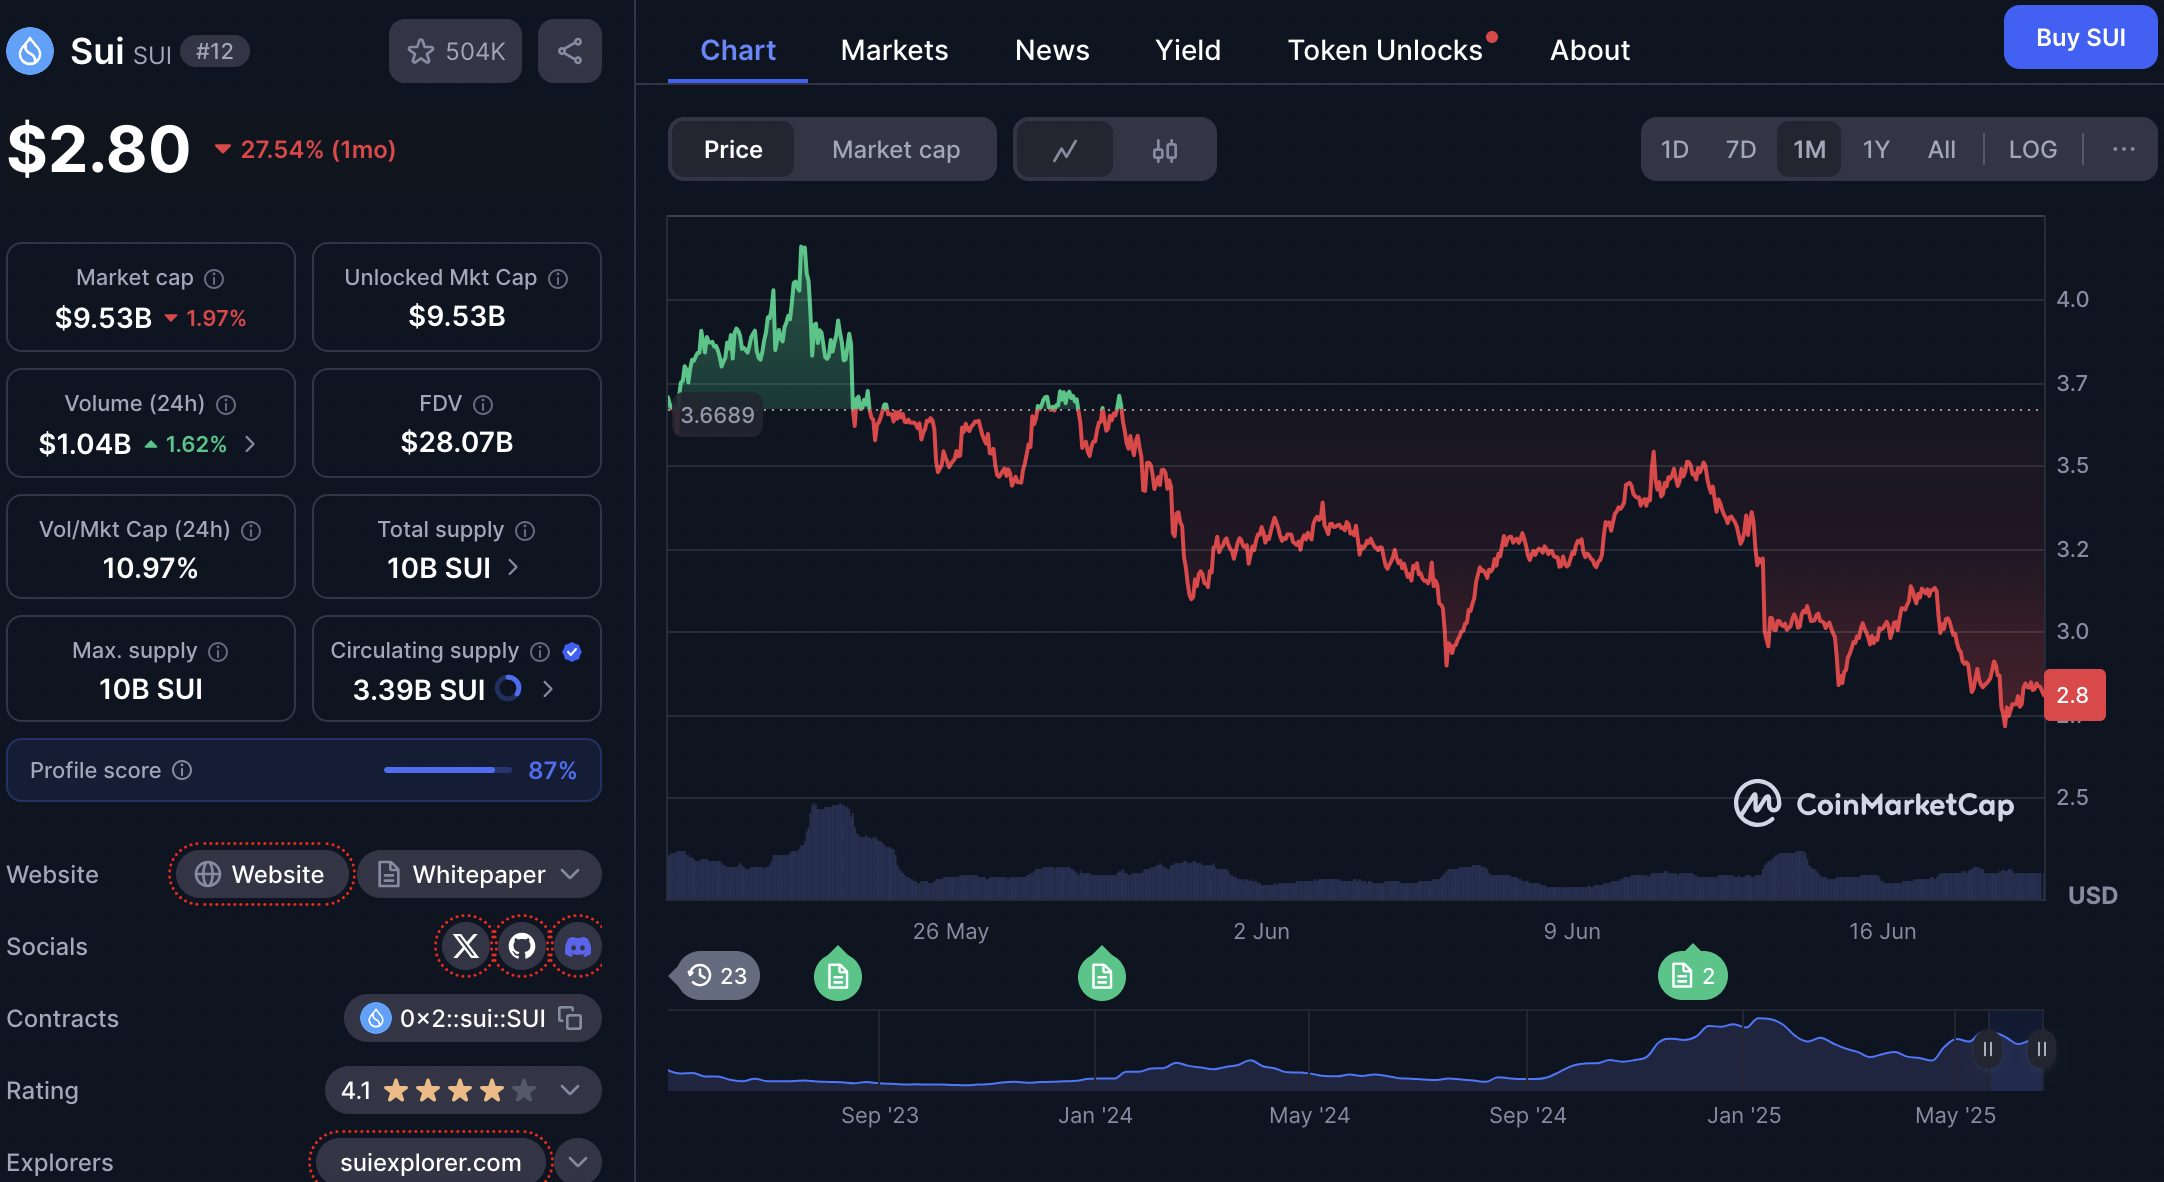
Task: Show Profile score info icon
Action: (x=182, y=770)
